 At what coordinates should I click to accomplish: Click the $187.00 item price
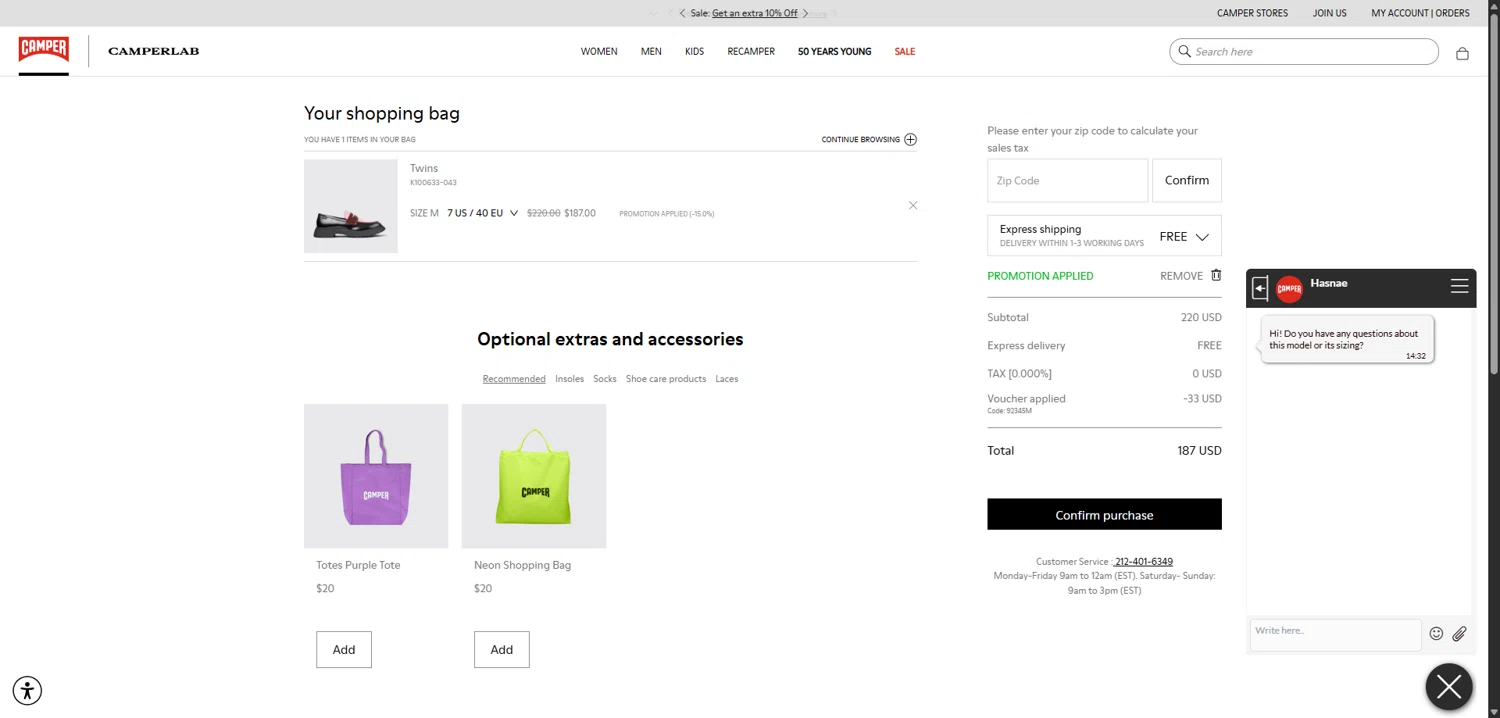tap(580, 213)
